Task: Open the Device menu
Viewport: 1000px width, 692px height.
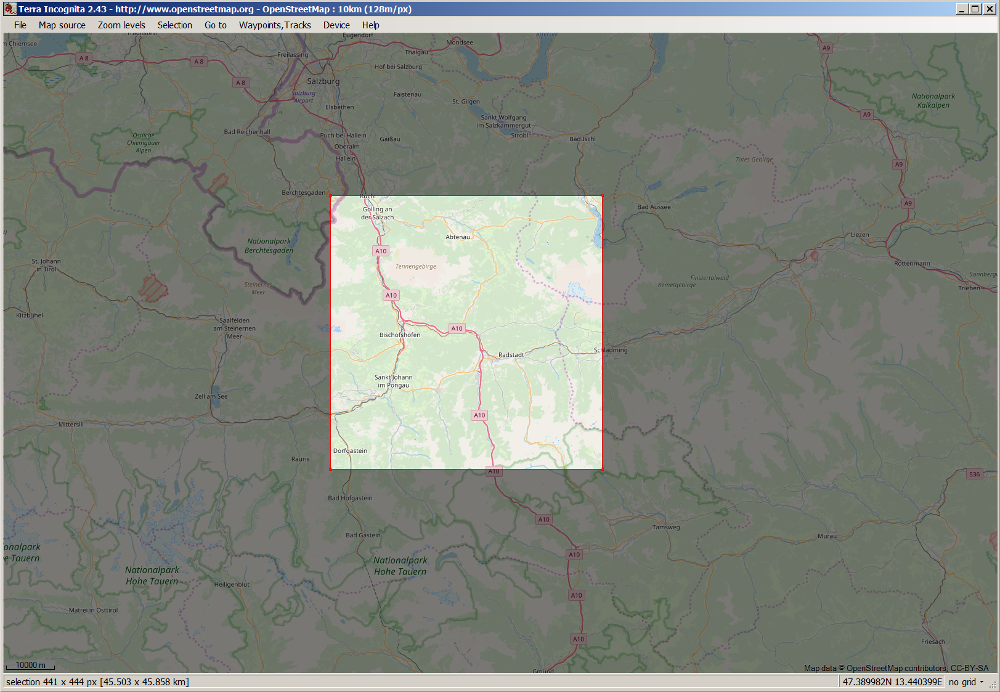Action: point(336,24)
